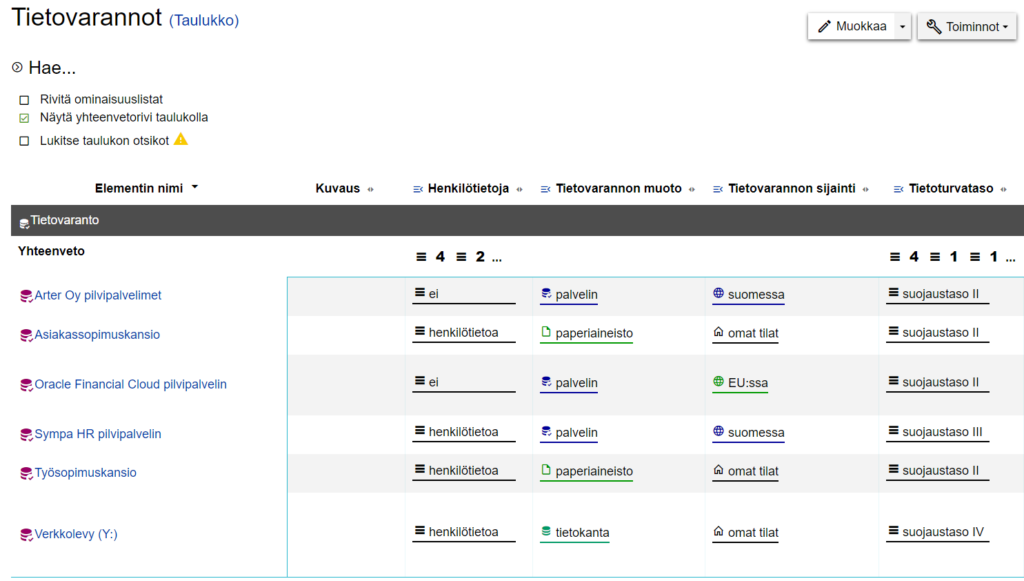Click the server icon in Sympa HR row

(x=546, y=431)
